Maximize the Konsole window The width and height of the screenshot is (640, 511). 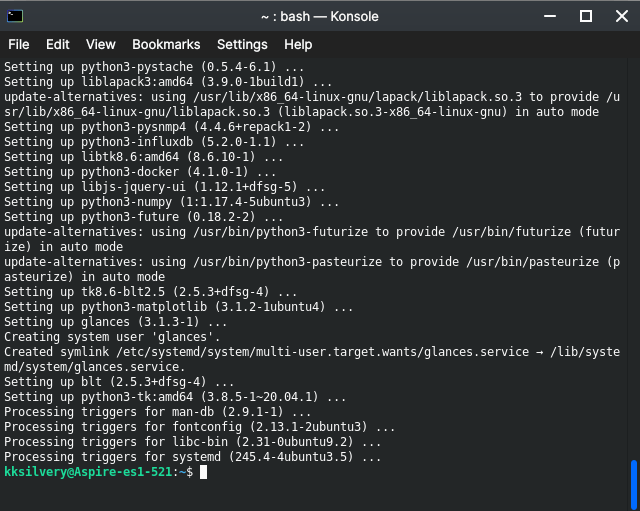(x=586, y=16)
